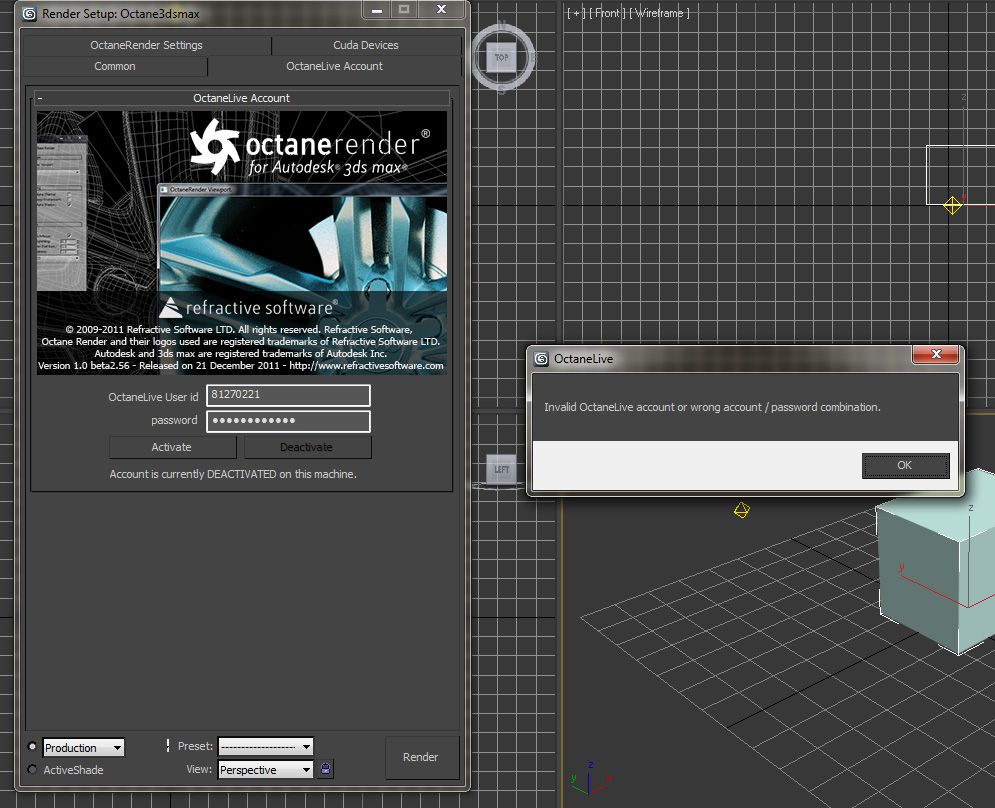
Task: Click the TOP face of the ViewCube
Action: pos(502,58)
